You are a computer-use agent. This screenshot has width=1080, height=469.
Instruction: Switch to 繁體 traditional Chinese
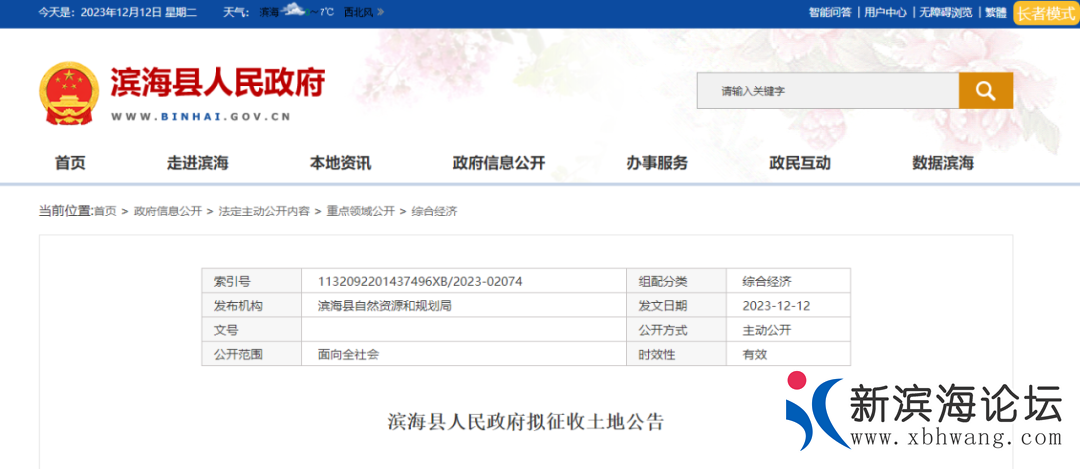click(996, 13)
